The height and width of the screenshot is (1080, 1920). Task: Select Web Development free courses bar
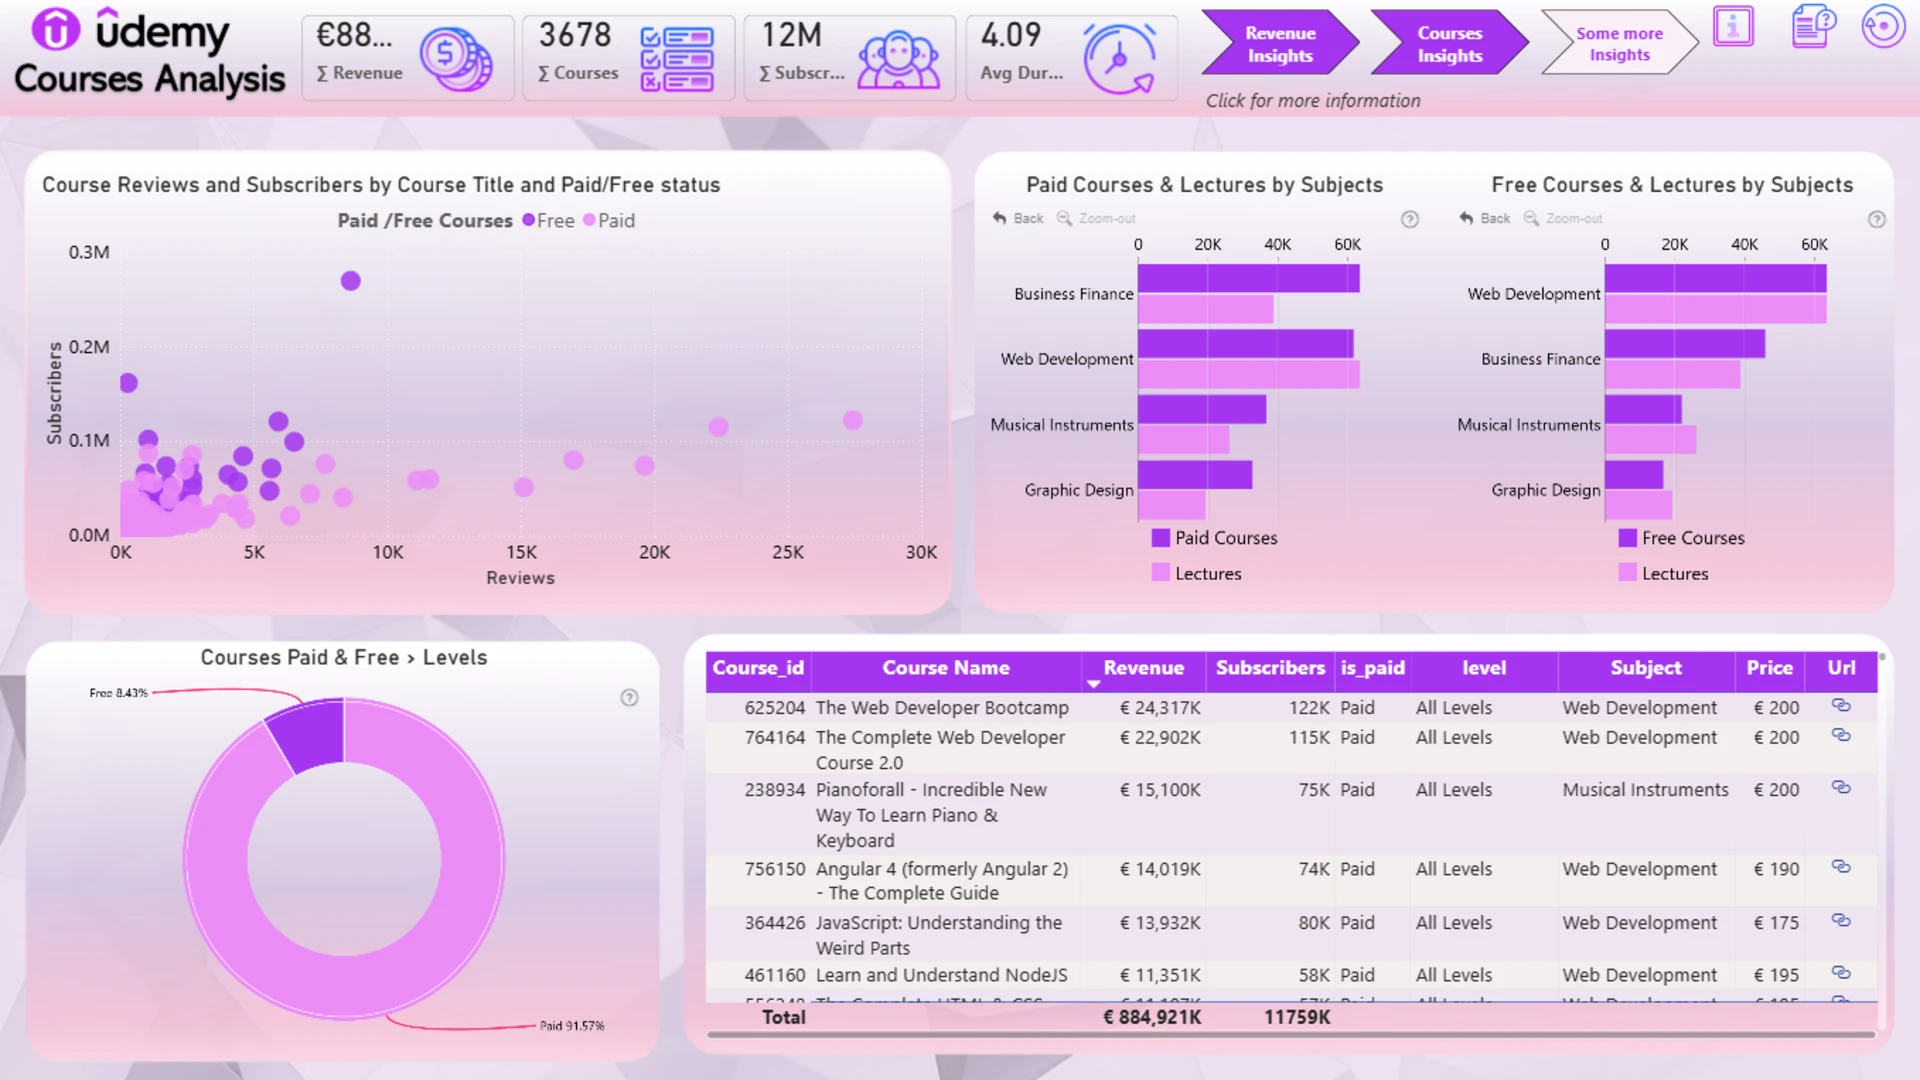(1716, 278)
